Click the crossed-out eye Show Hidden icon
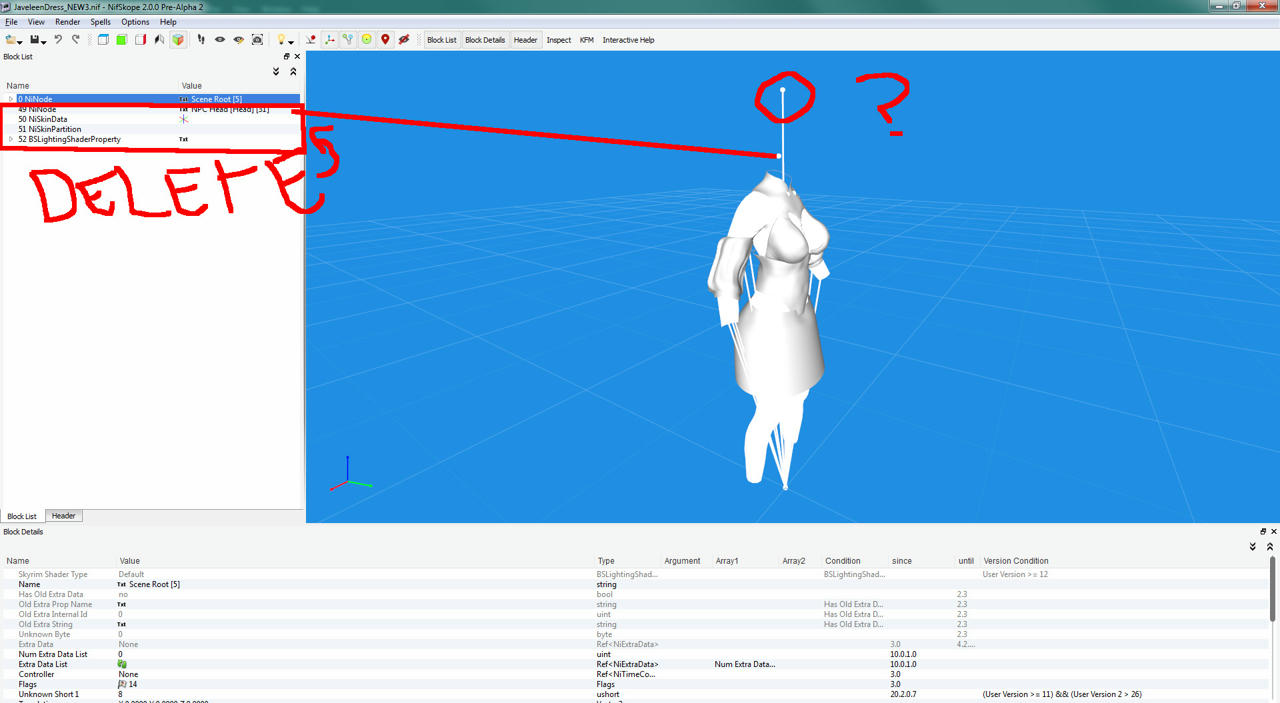This screenshot has width=1280, height=703. (404, 40)
